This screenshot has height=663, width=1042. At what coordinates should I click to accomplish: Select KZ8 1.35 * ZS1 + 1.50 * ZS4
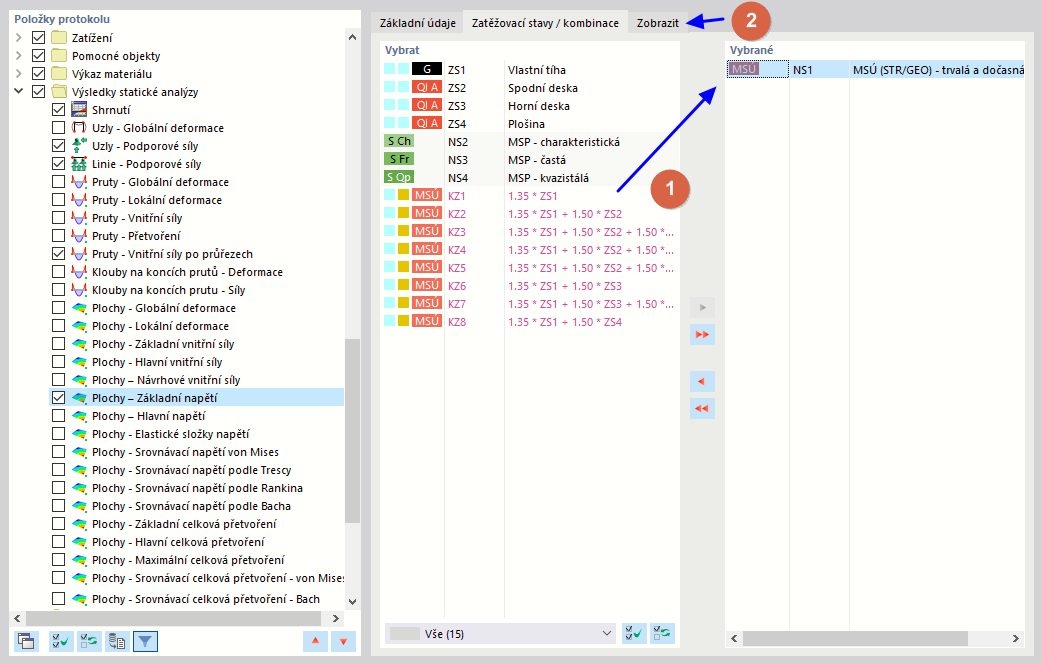click(x=530, y=321)
